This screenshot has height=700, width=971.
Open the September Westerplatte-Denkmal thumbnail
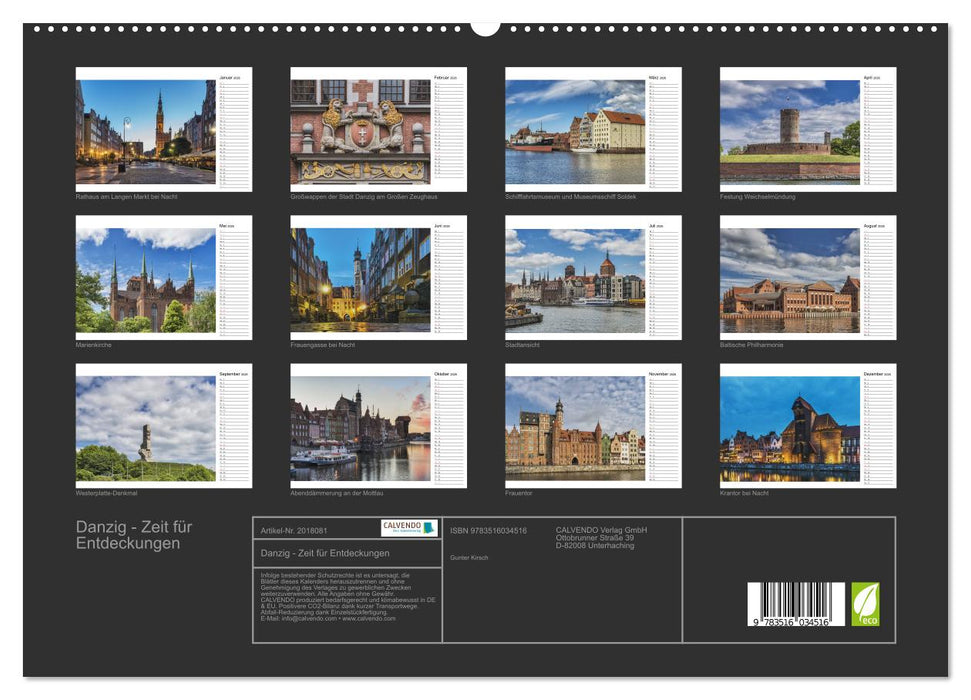(146, 428)
